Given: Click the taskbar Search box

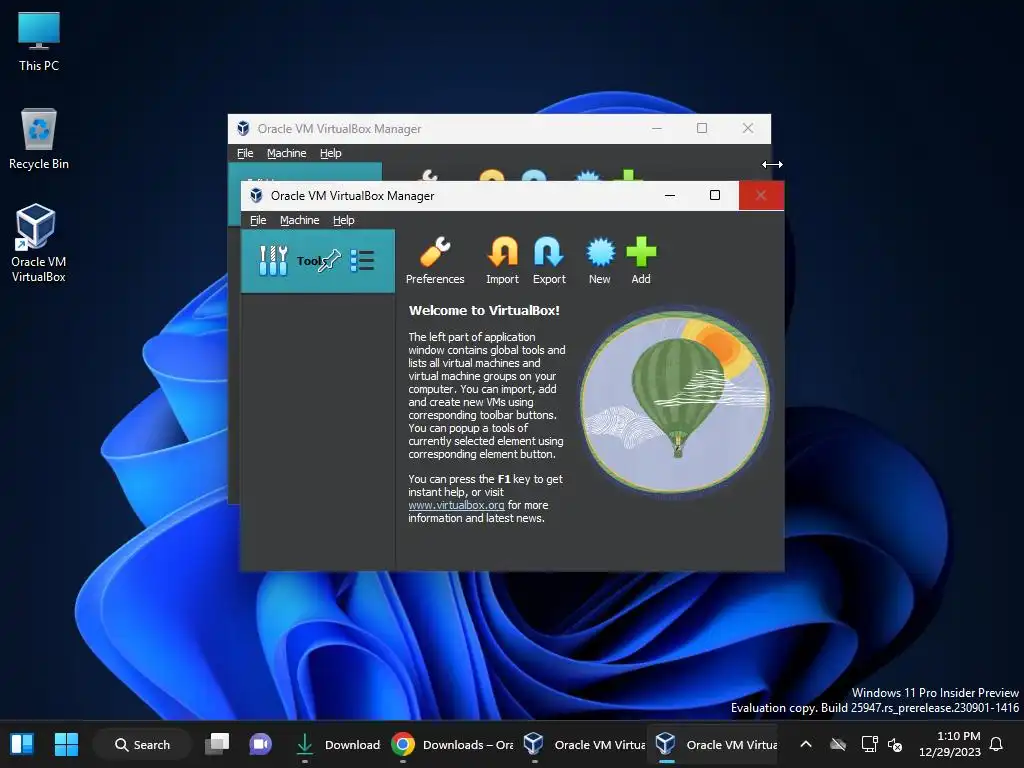Looking at the screenshot, I should point(142,744).
